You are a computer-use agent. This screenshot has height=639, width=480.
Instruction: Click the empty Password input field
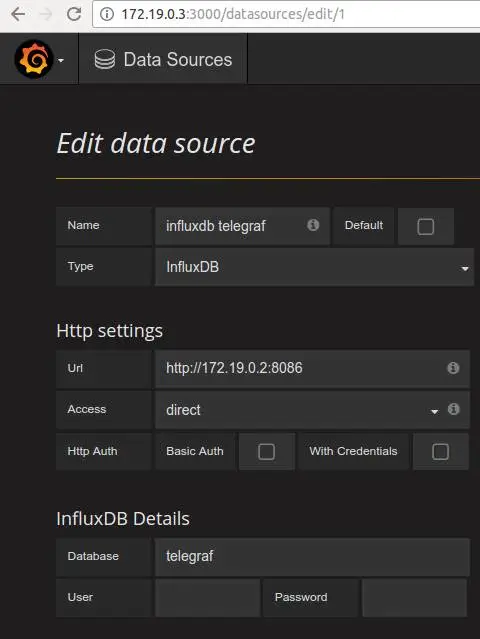click(x=414, y=597)
